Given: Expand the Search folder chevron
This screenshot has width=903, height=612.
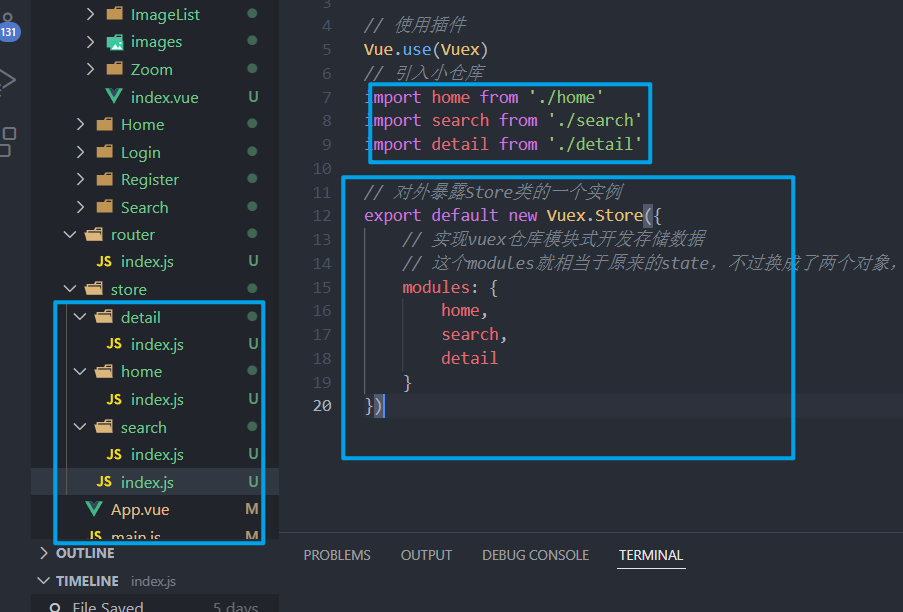Looking at the screenshot, I should (x=80, y=207).
